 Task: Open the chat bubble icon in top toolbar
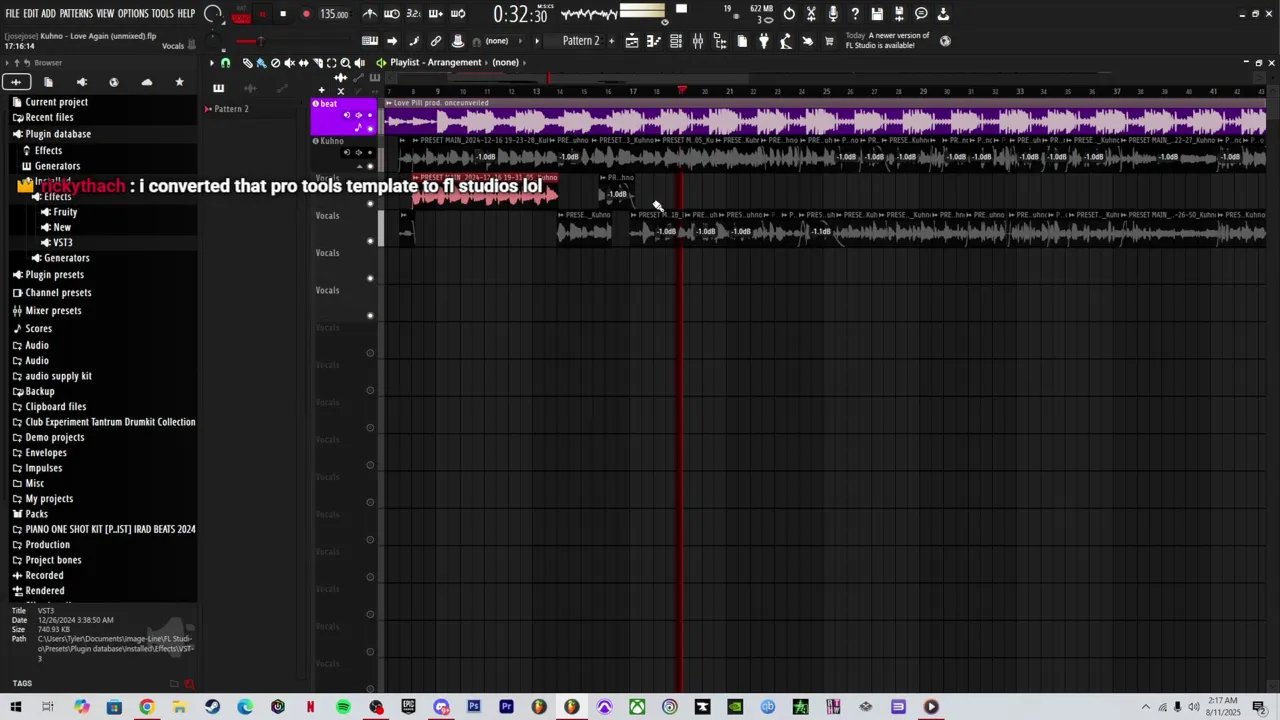click(x=921, y=14)
